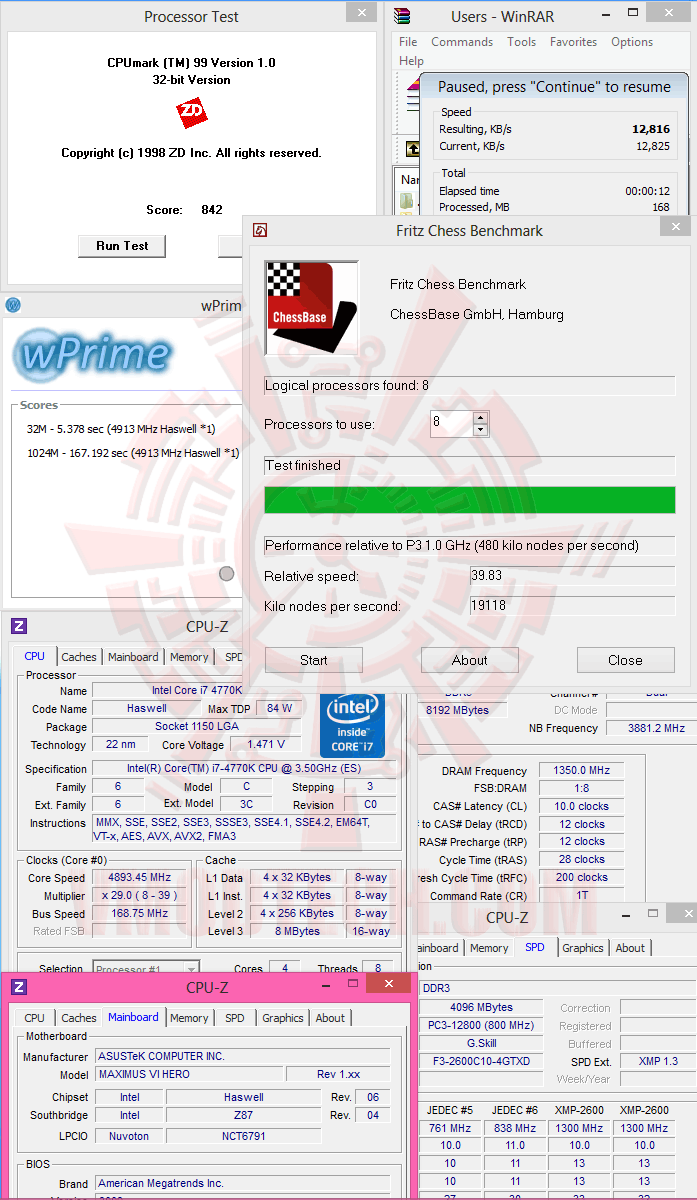Open the Selection Processor #1 dropdown in CPU-Z
The height and width of the screenshot is (1200, 697).
click(x=146, y=968)
